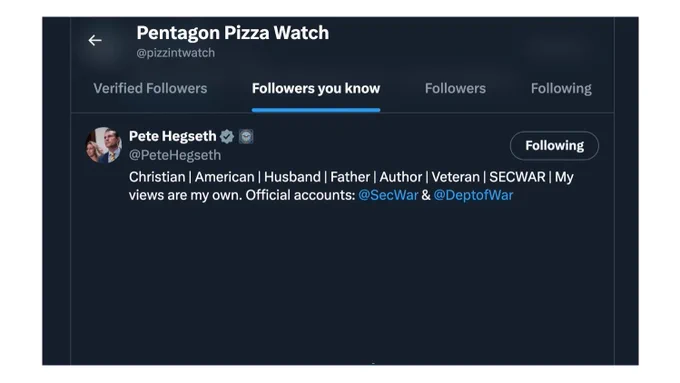Image resolution: width=680 pixels, height=383 pixels.
Task: Open the Followers tab
Action: pos(455,88)
